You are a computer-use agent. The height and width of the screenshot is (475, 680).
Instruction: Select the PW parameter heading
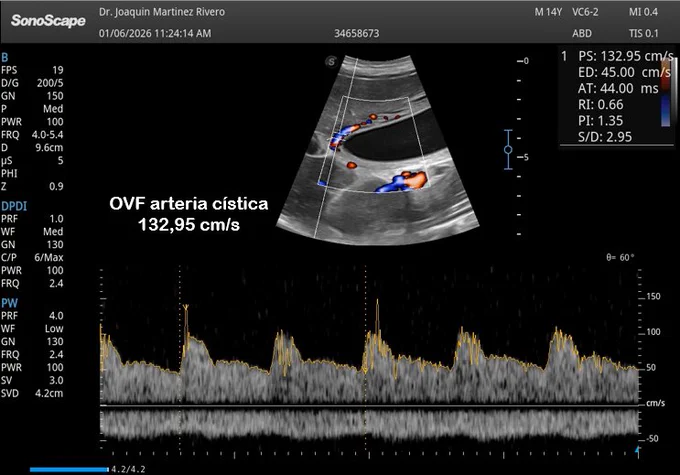tap(9, 303)
